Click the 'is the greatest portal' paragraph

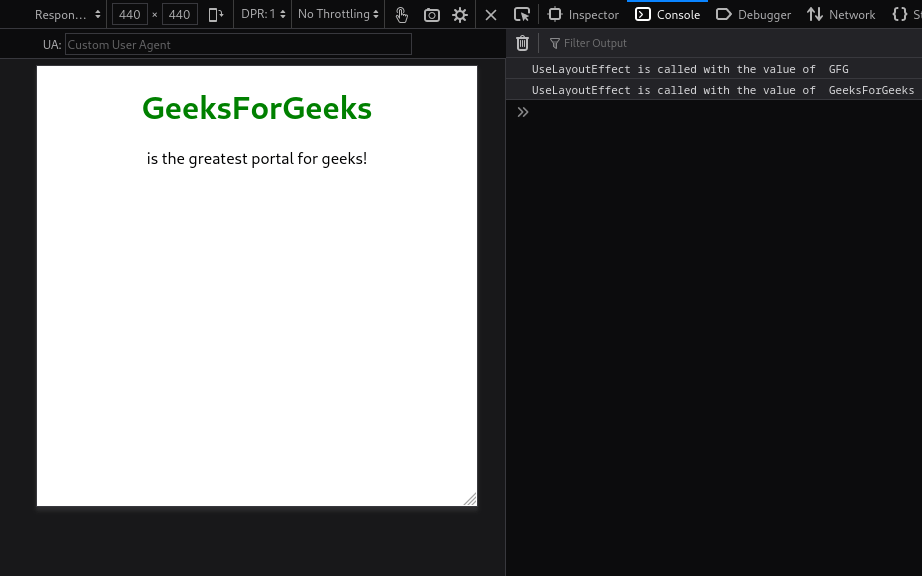click(257, 159)
